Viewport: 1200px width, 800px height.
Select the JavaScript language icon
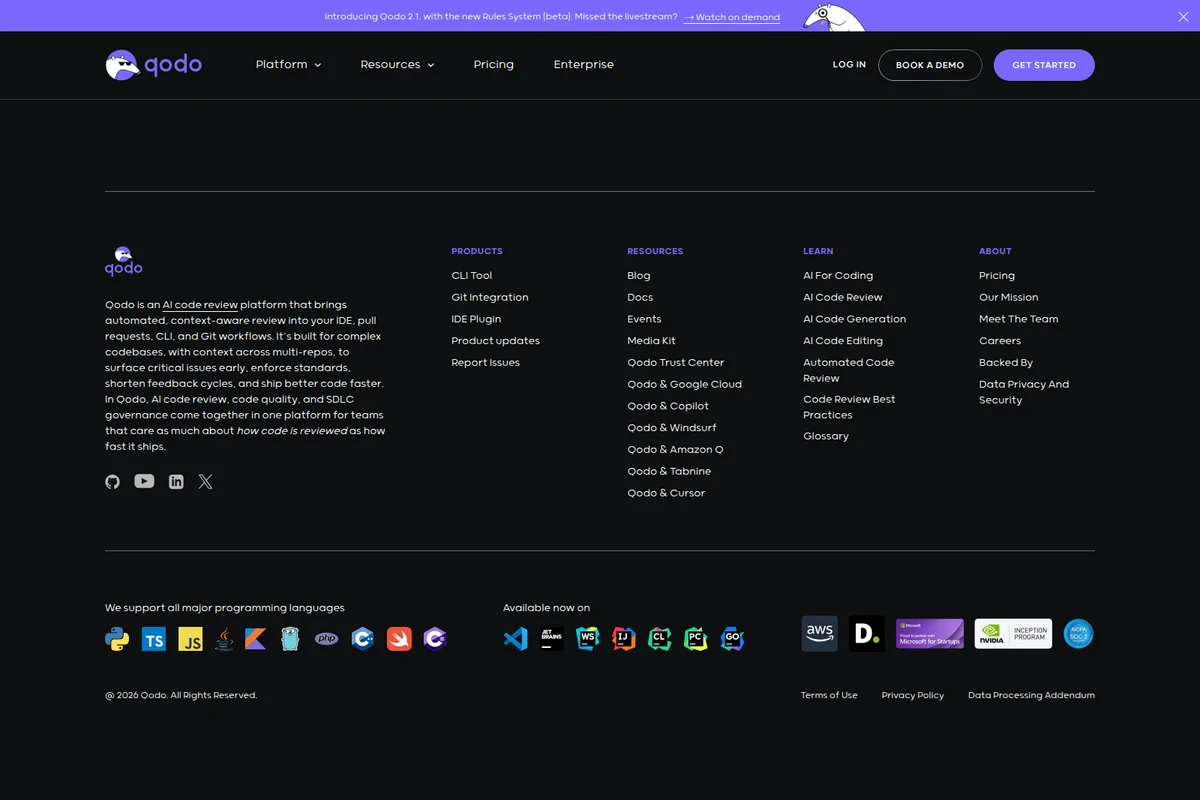[x=190, y=638]
